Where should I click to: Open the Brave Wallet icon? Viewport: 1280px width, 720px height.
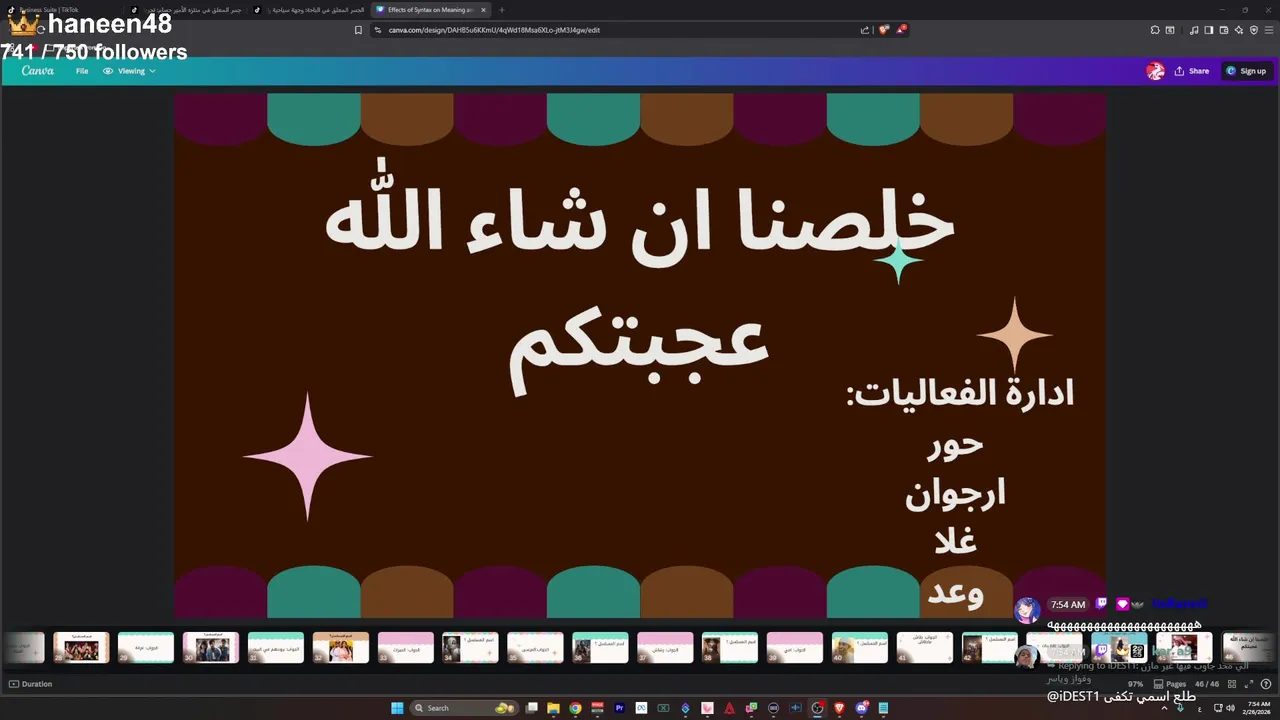pyautogui.click(x=1224, y=30)
